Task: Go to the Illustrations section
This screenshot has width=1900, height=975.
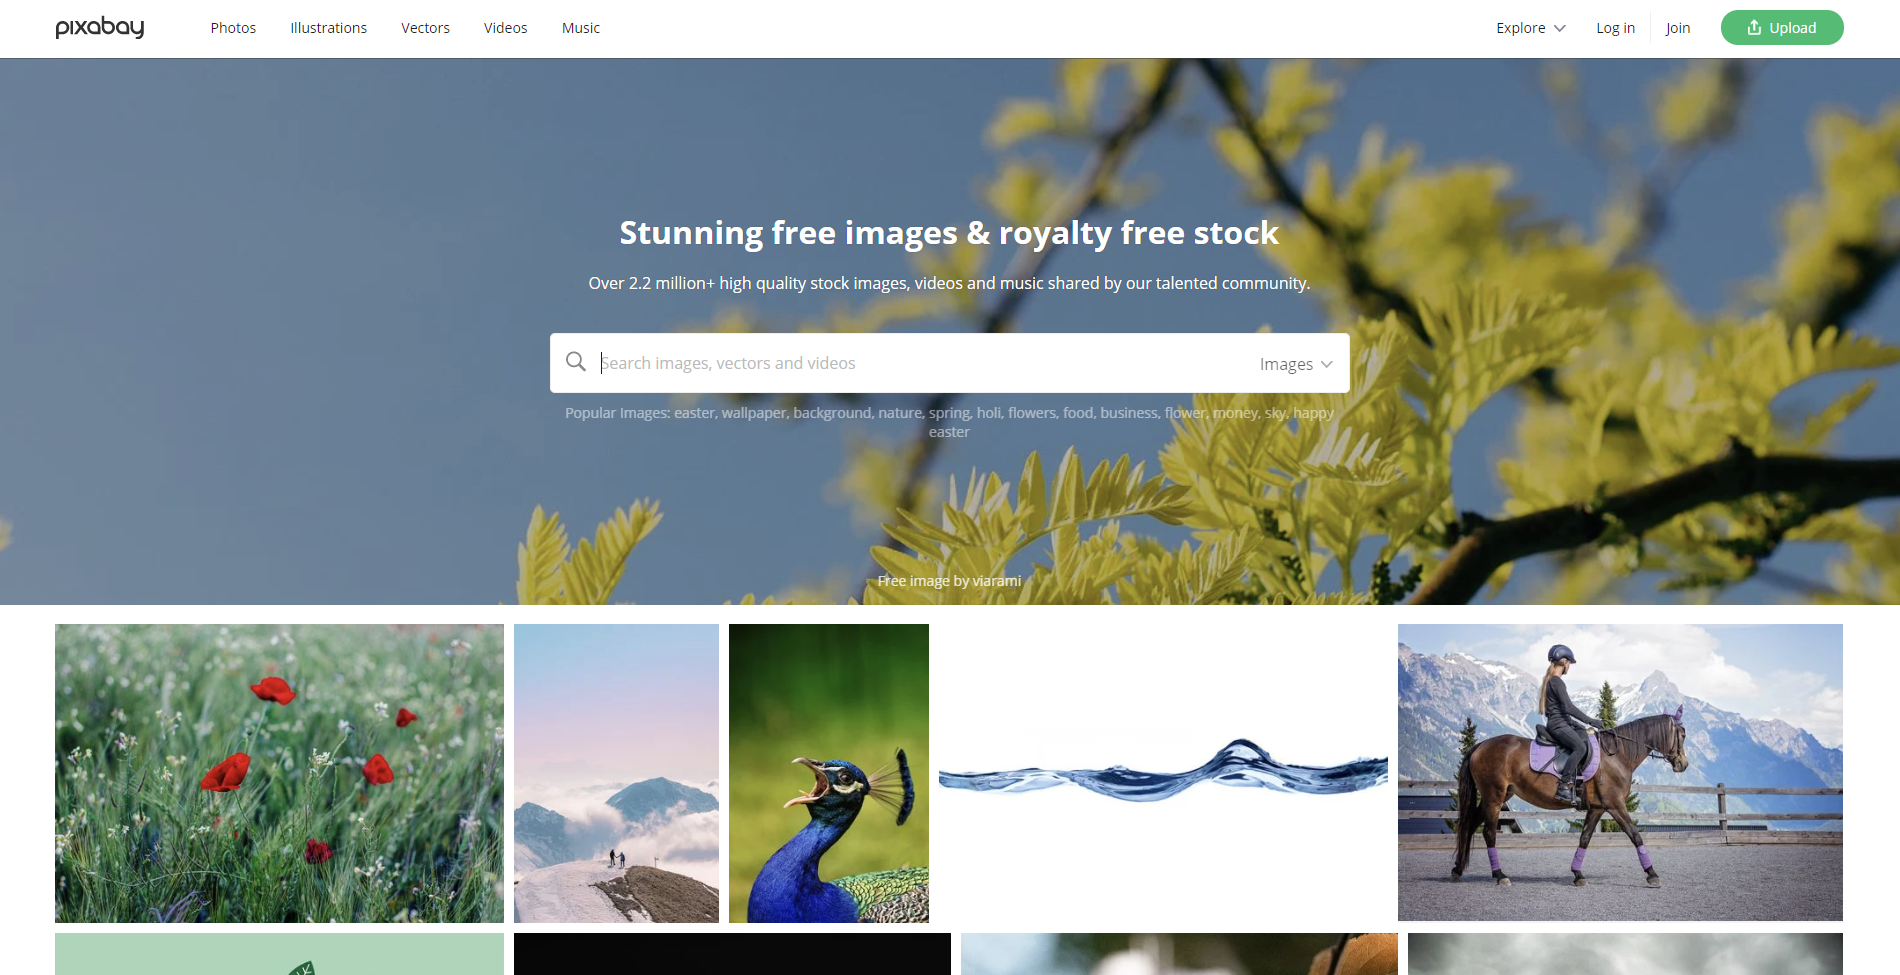Action: coord(328,28)
